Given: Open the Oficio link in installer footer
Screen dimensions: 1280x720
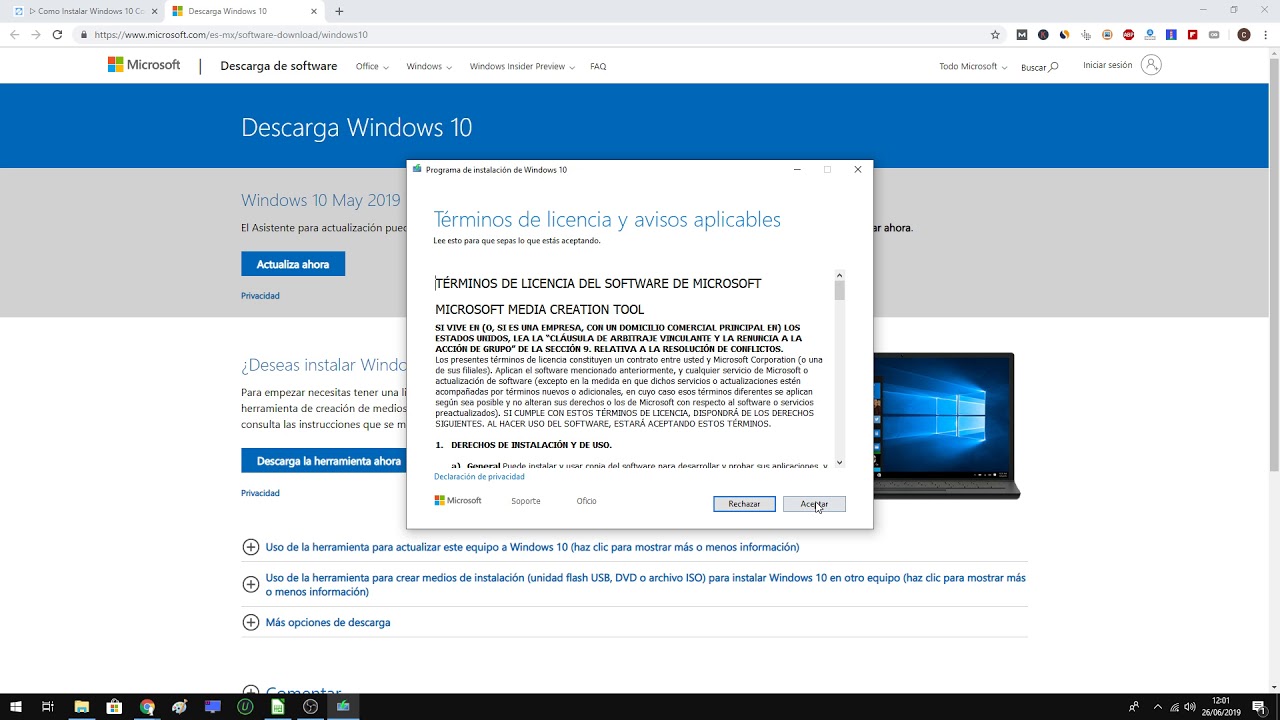Looking at the screenshot, I should coord(586,501).
